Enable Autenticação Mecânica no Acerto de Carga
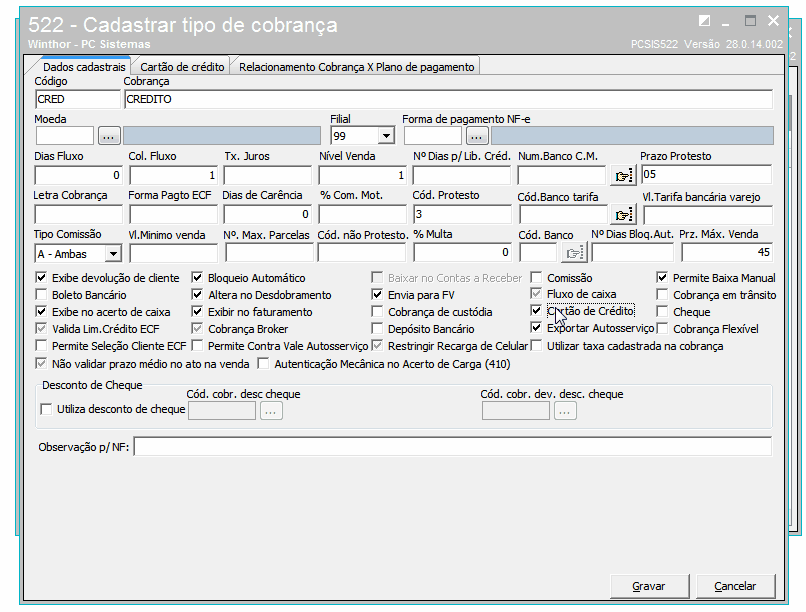806x612 pixels. tap(264, 364)
